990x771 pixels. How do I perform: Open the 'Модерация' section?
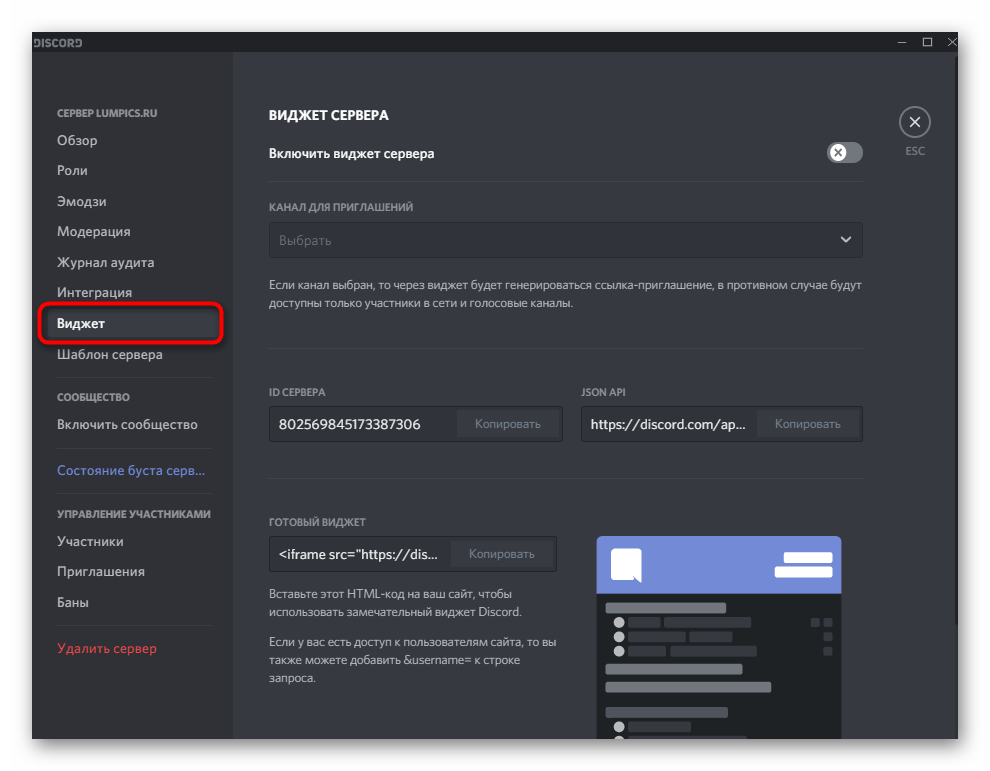click(x=93, y=231)
